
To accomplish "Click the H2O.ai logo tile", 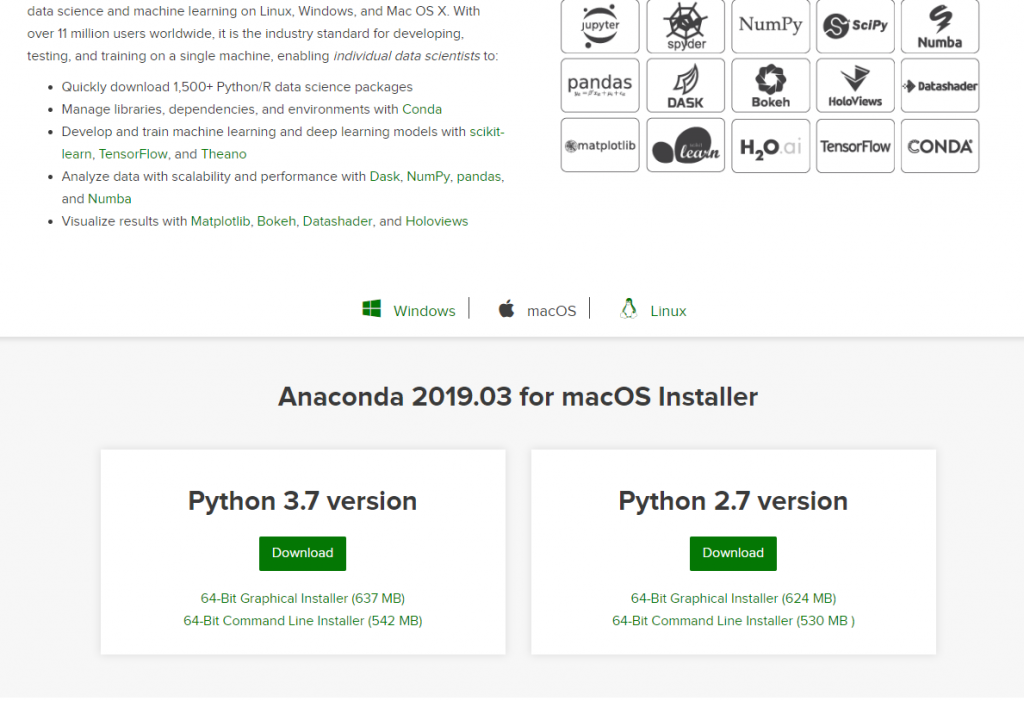I will point(771,146).
